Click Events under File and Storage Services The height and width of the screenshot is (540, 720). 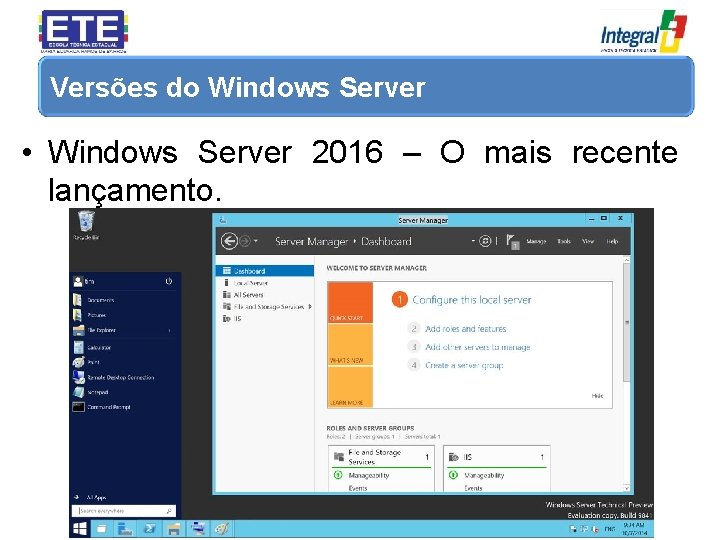coord(358,488)
